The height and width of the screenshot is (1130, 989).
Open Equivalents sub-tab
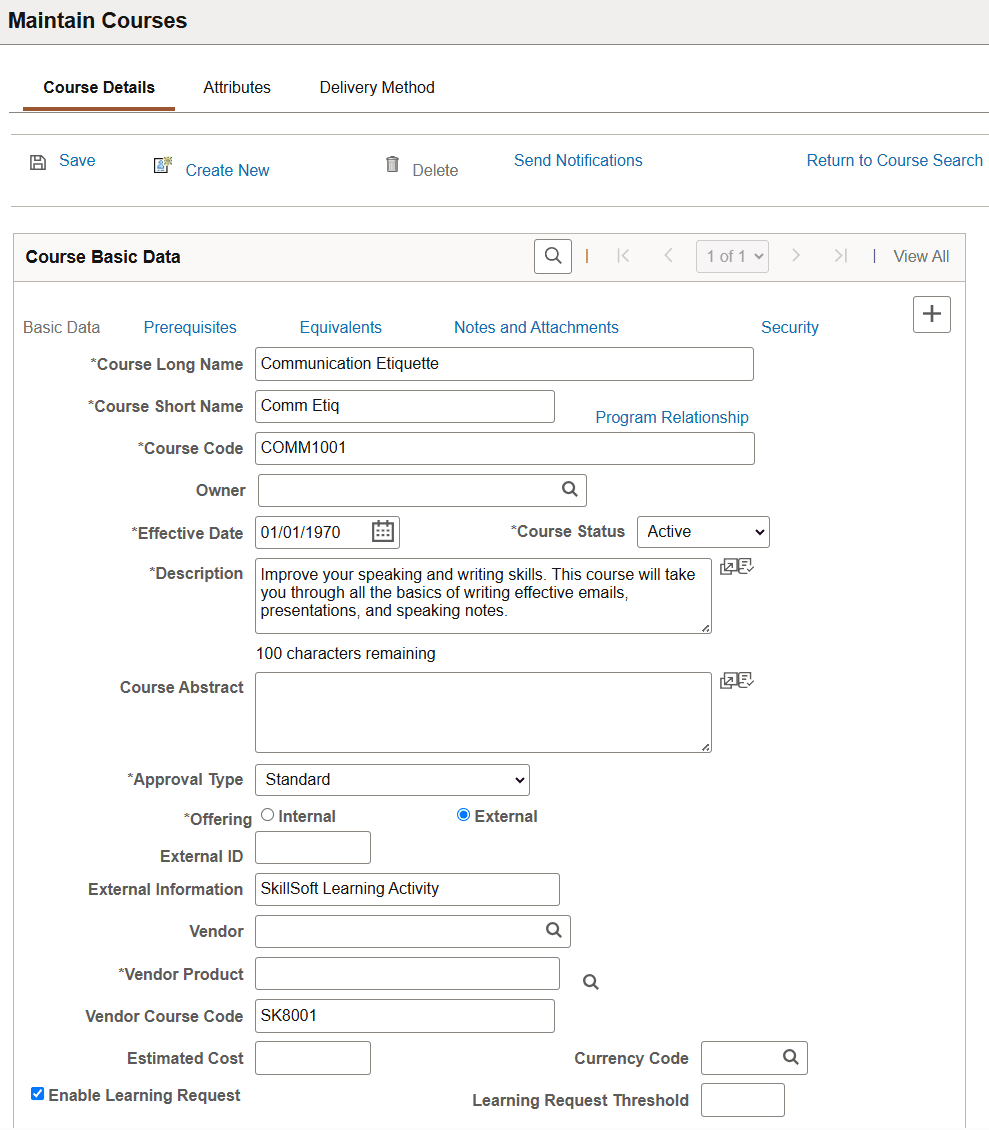(340, 327)
